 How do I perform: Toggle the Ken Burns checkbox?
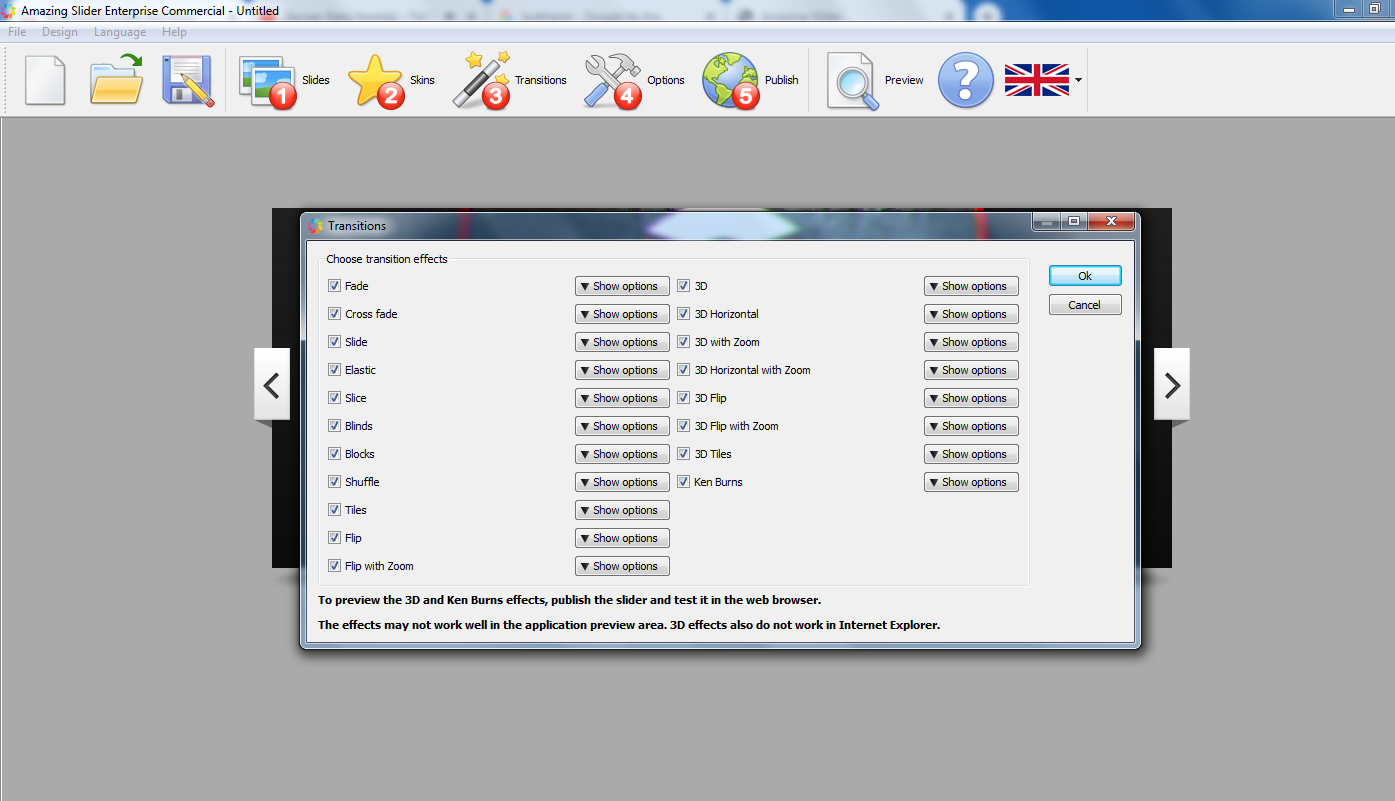(x=684, y=482)
